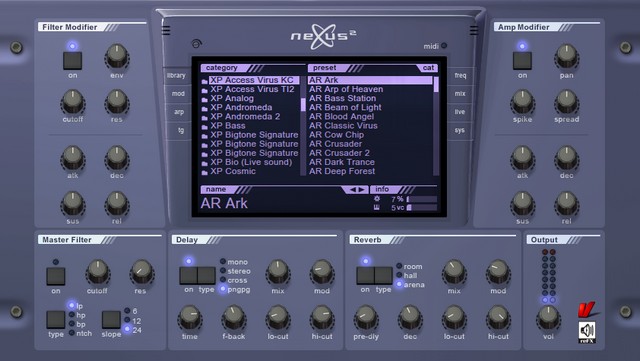Enable the Master Filter on button
This screenshot has width=640, height=361.
pos(56,276)
